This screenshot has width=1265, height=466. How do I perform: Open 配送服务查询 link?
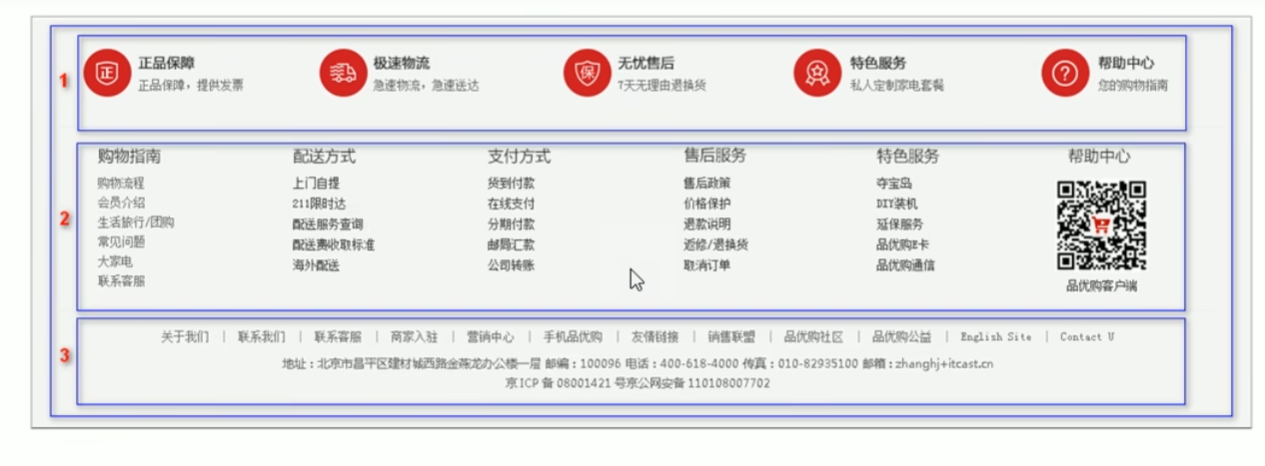click(328, 224)
